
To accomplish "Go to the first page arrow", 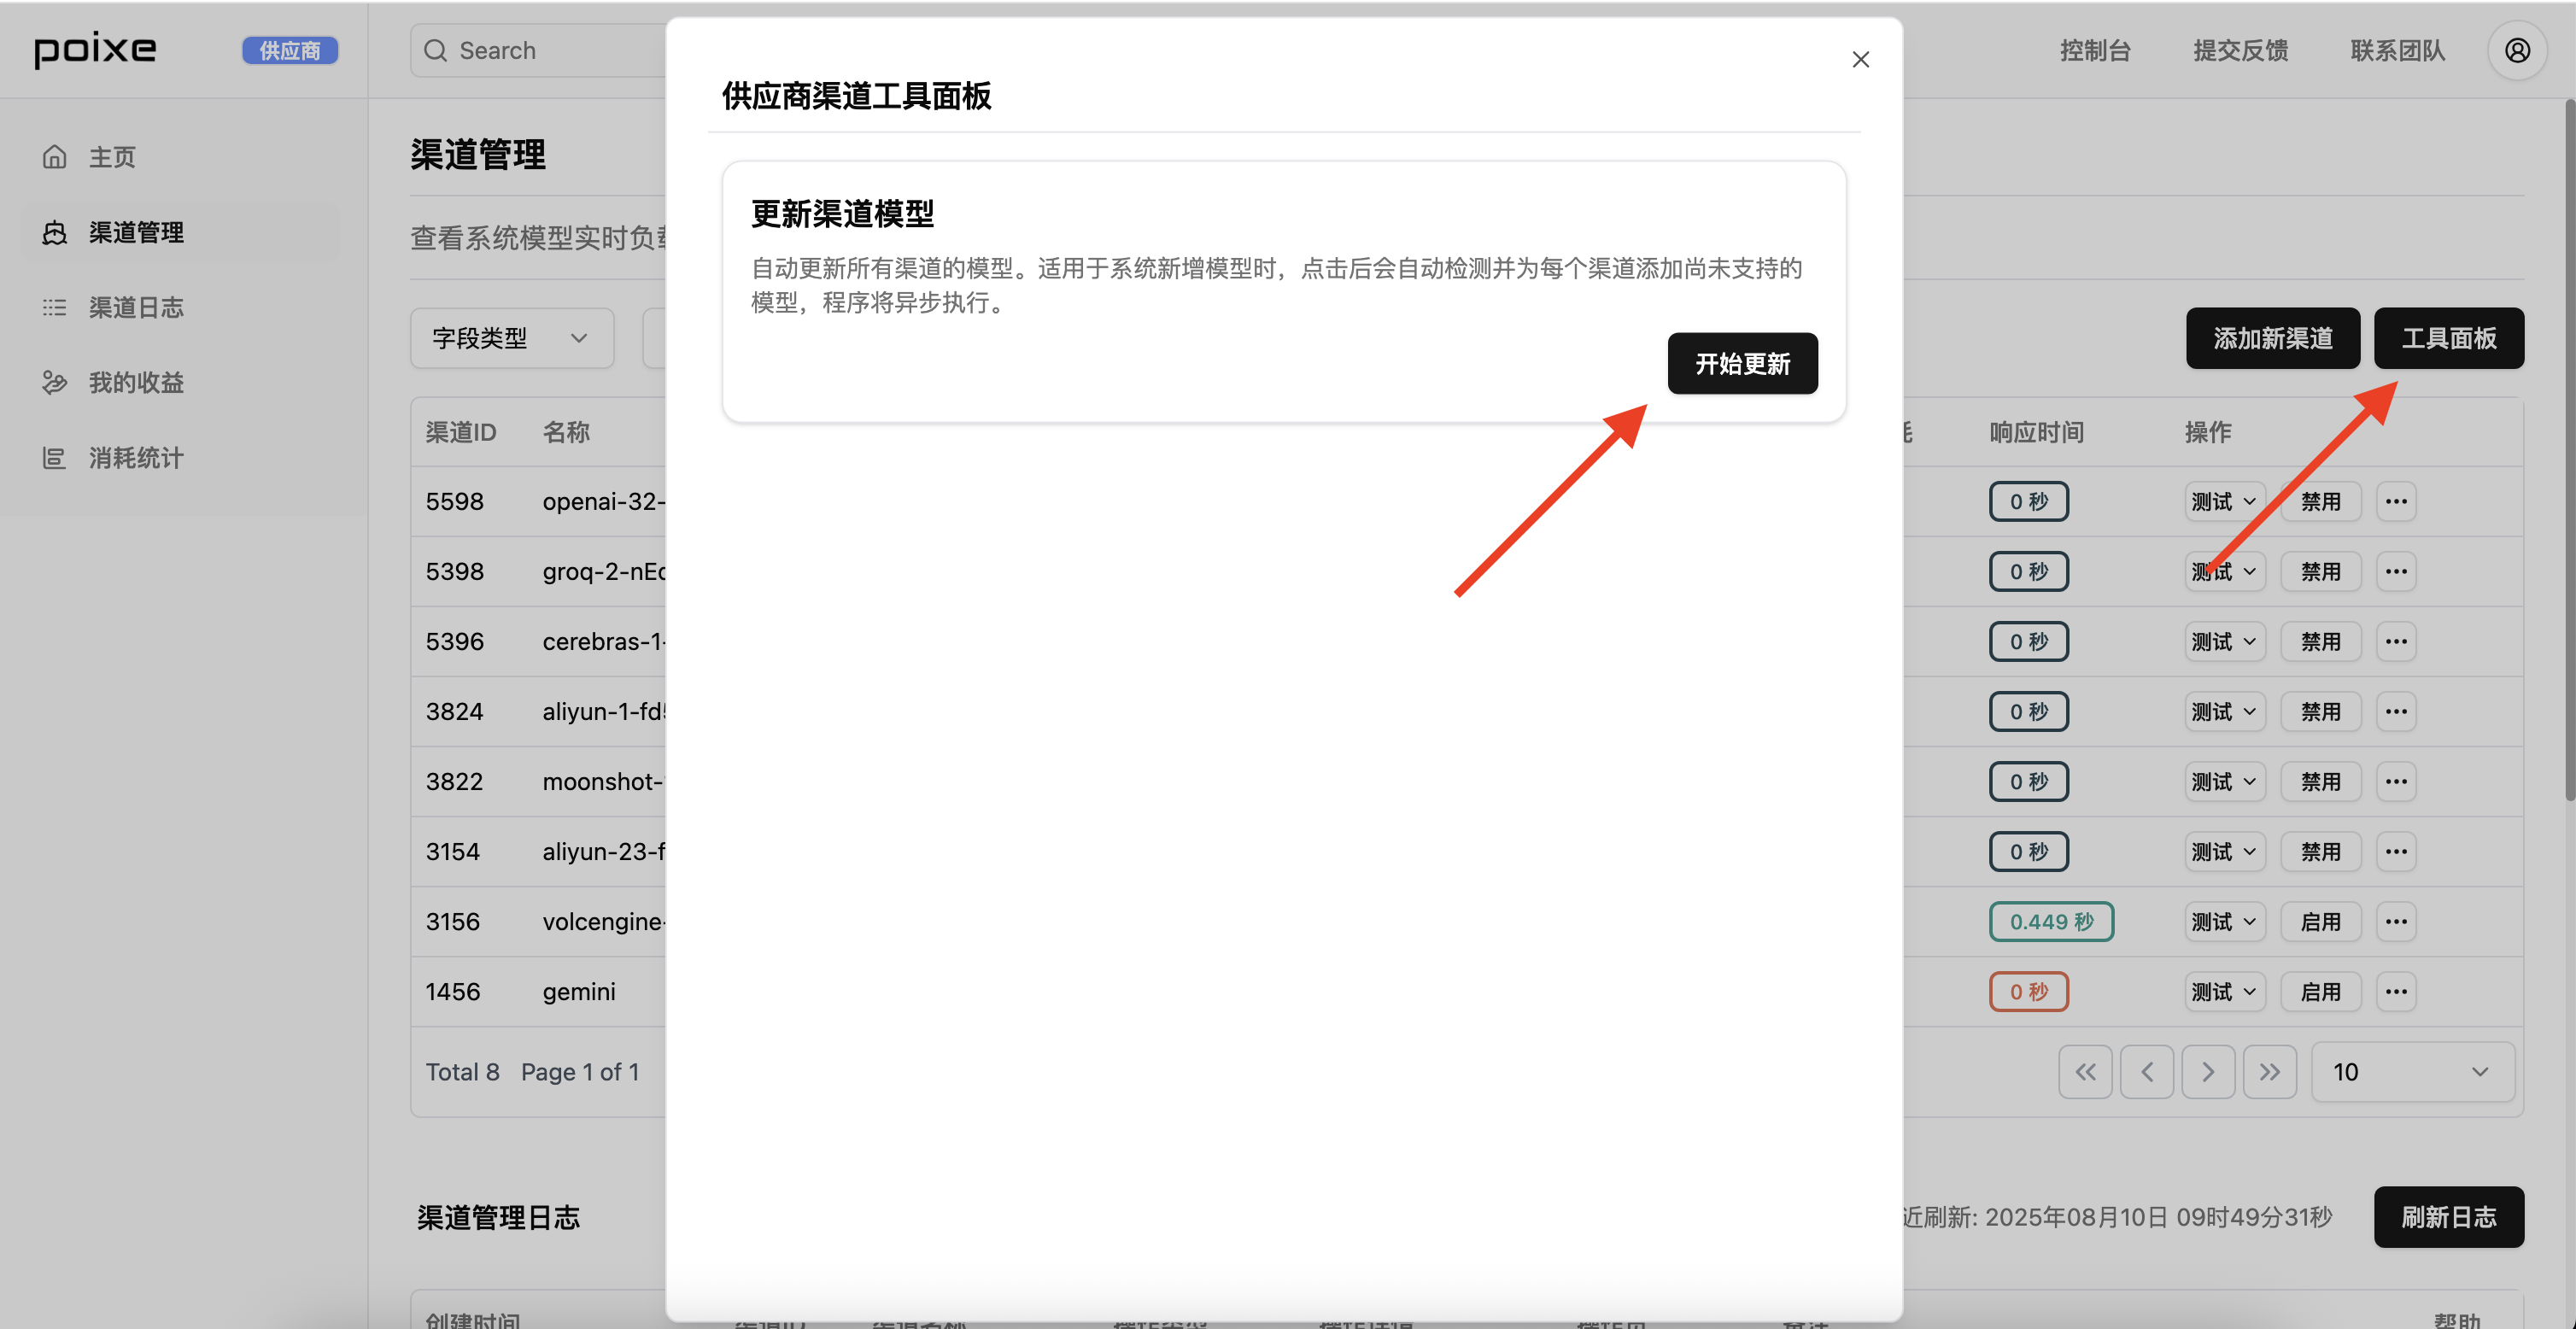I will (2085, 1072).
